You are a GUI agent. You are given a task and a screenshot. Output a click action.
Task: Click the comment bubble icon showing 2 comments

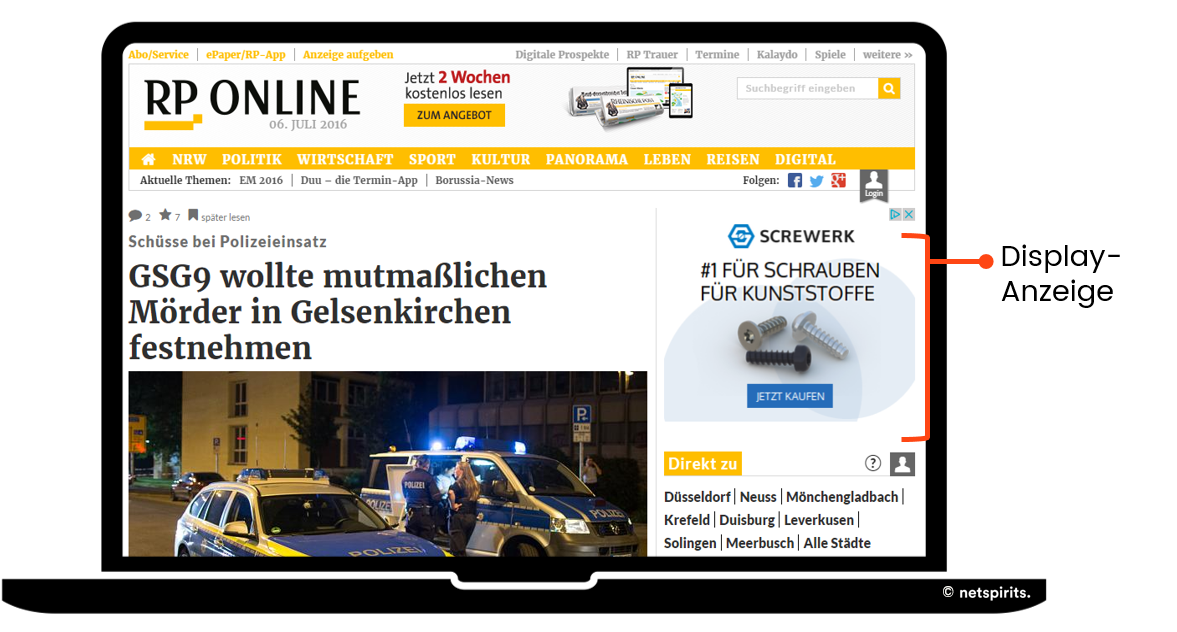[133, 215]
